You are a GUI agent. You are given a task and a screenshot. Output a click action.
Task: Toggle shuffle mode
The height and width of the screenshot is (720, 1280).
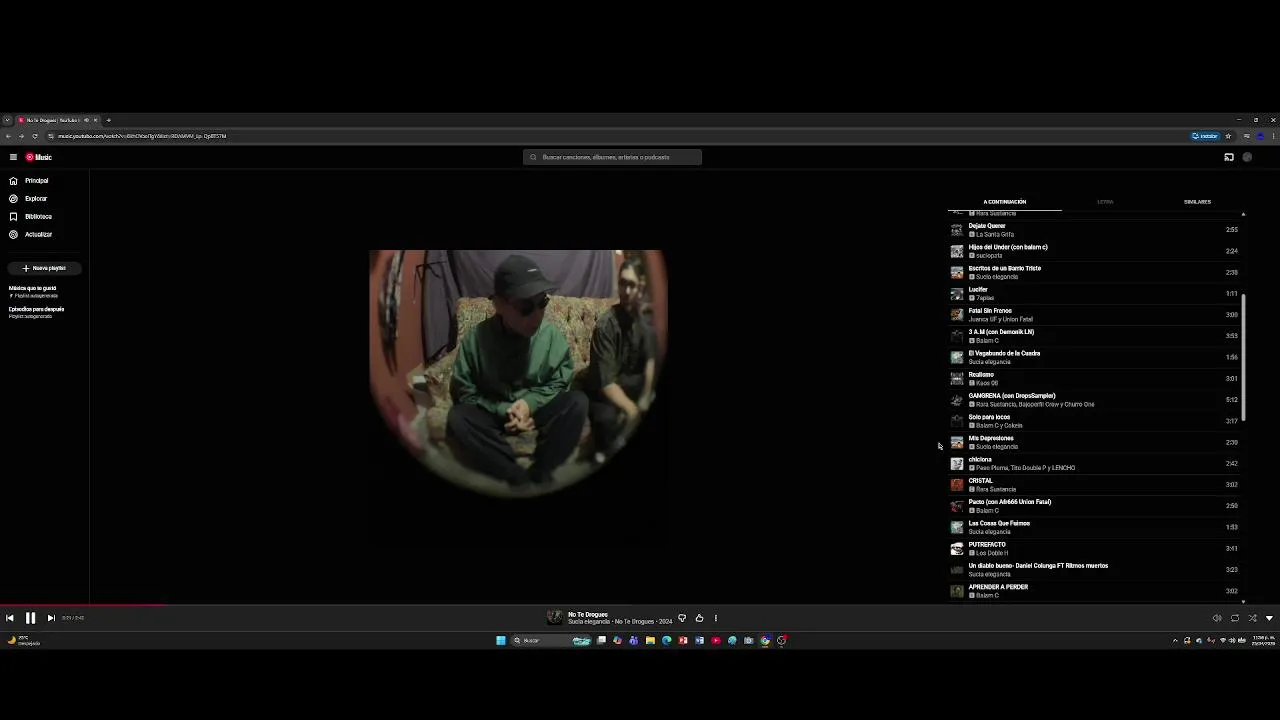point(1252,618)
